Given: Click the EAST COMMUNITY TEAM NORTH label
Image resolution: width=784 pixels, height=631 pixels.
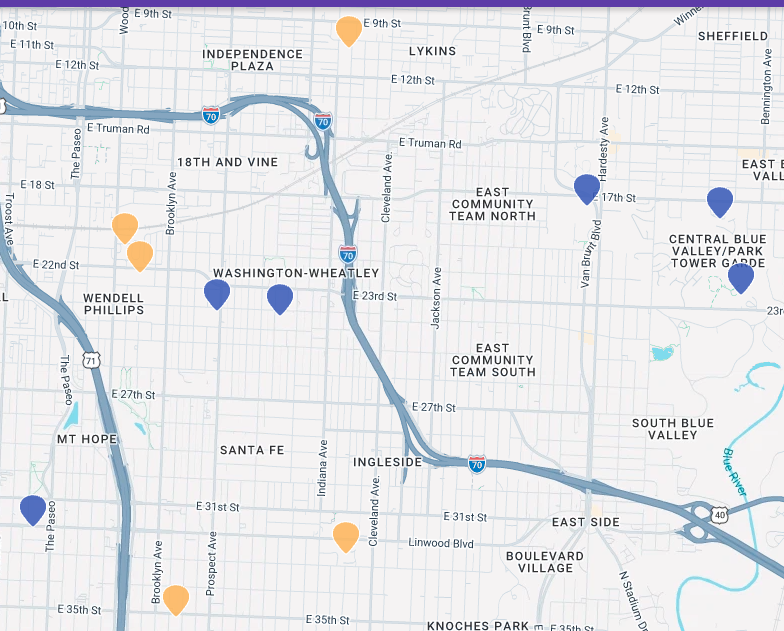Looking at the screenshot, I should click(x=492, y=204).
